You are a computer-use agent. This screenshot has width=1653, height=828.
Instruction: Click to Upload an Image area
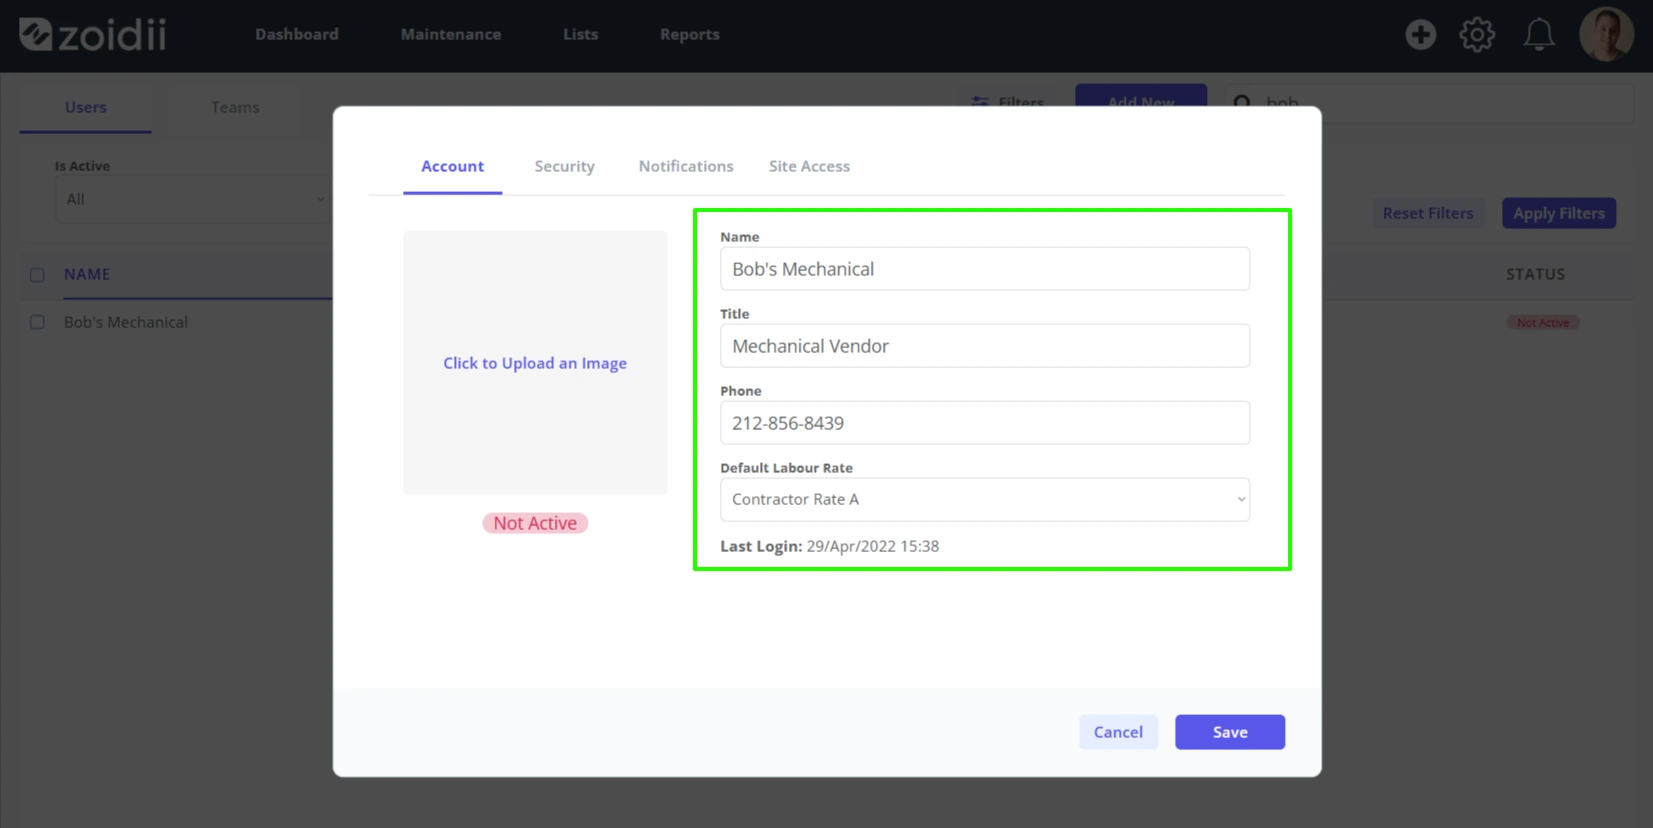point(535,363)
